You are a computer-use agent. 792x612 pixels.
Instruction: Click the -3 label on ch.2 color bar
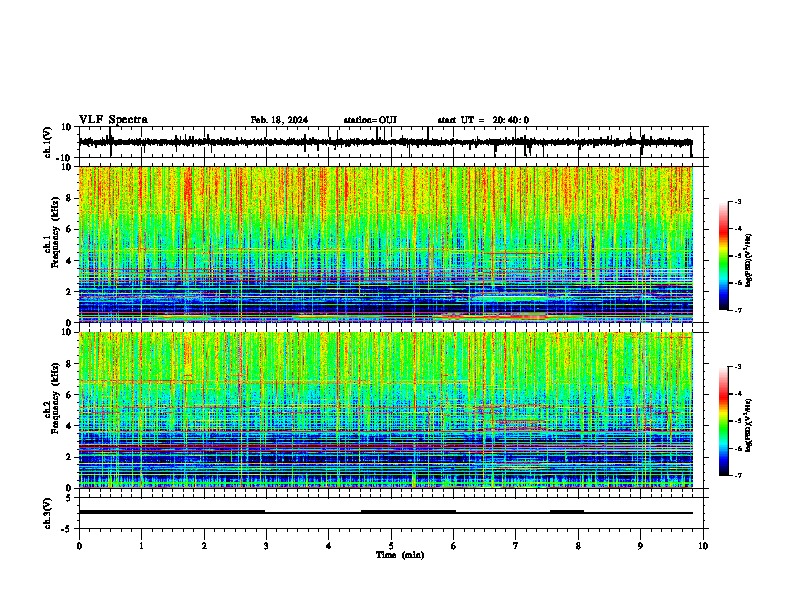tap(738, 367)
